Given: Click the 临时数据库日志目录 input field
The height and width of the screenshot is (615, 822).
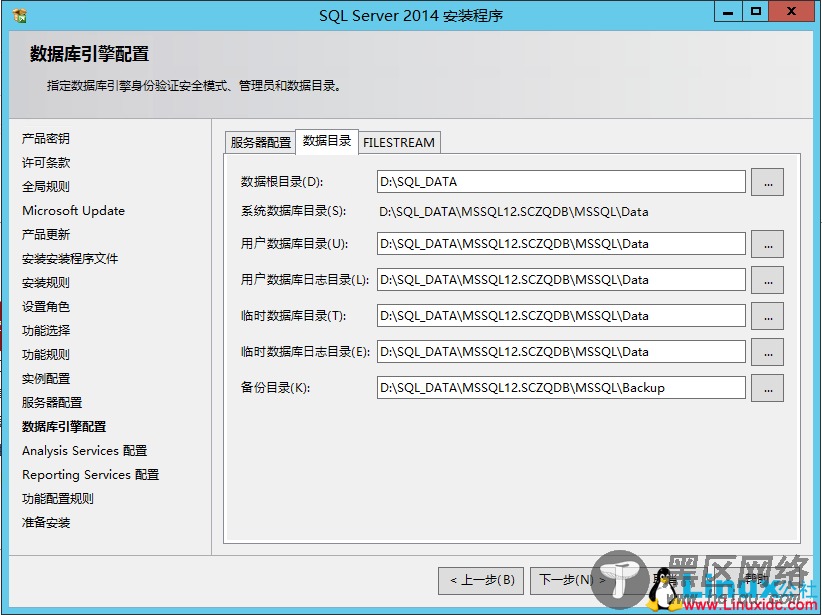Looking at the screenshot, I should click(561, 352).
